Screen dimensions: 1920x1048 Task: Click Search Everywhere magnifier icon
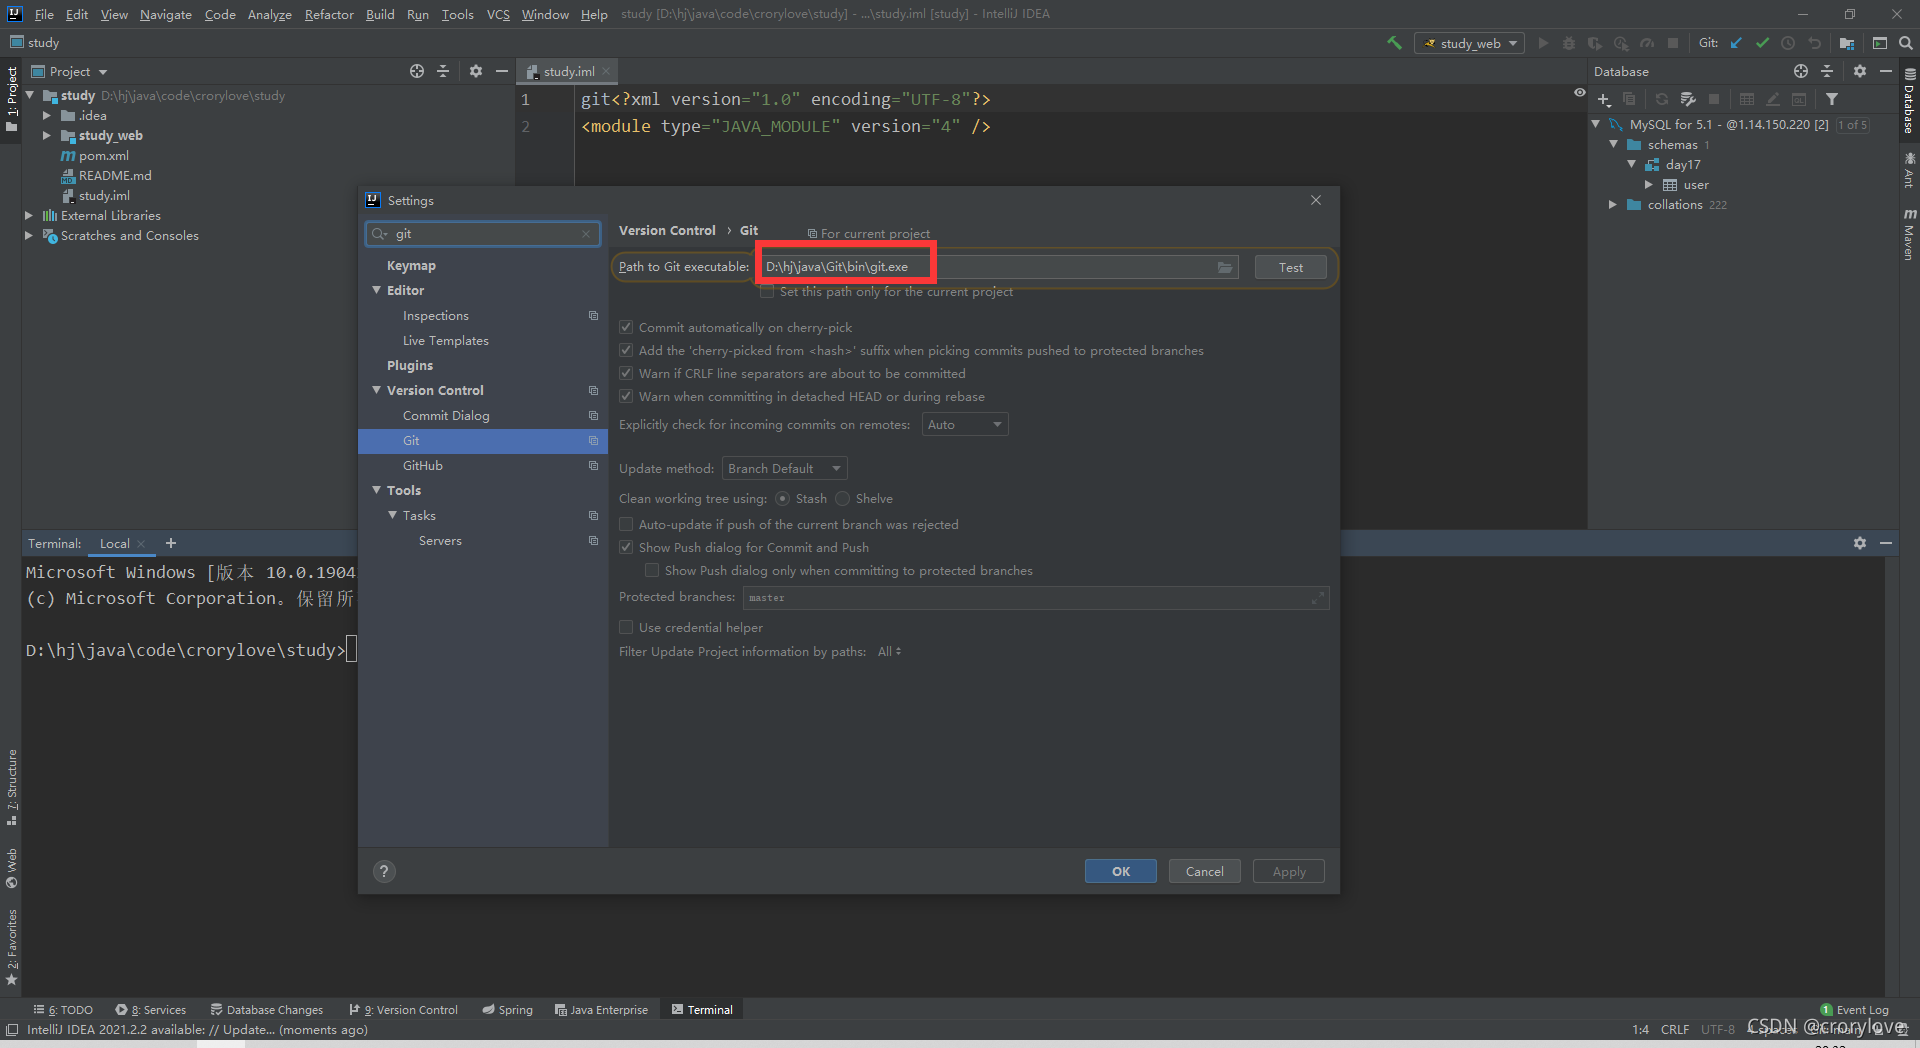point(1906,43)
